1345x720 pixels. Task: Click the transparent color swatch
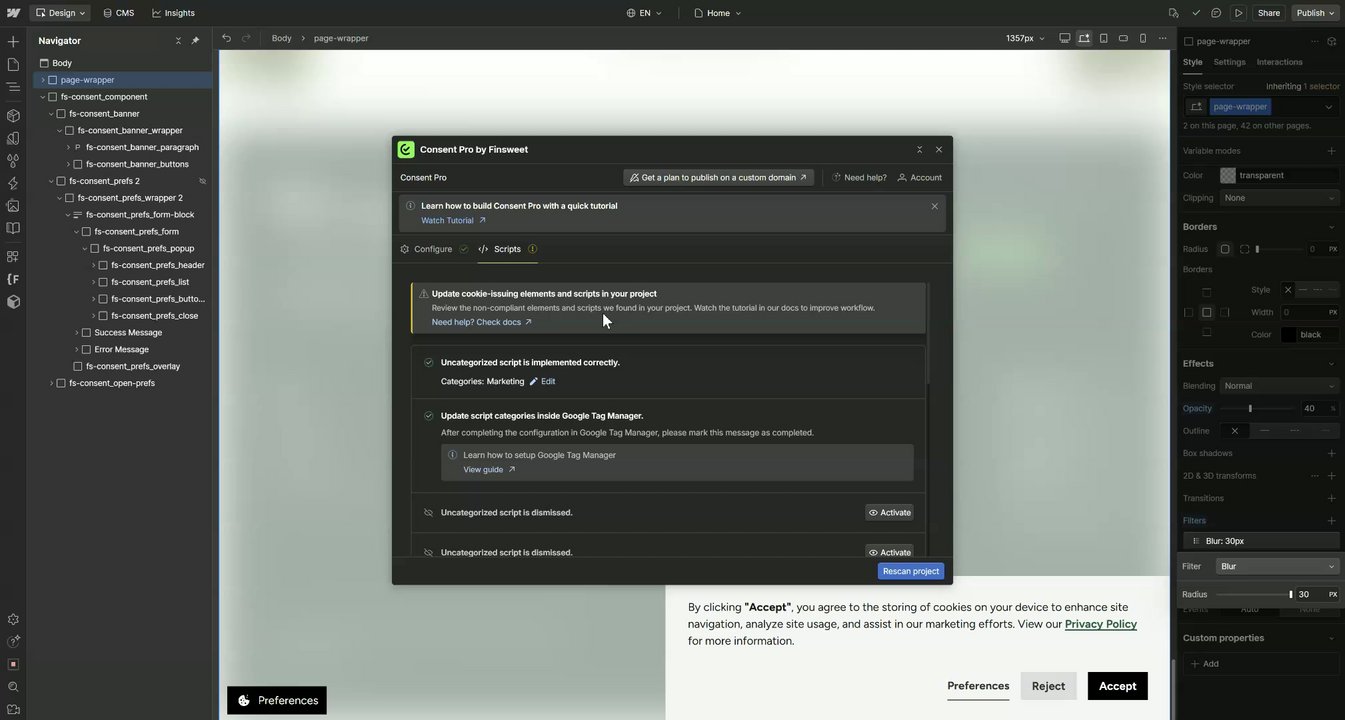[1228, 175]
